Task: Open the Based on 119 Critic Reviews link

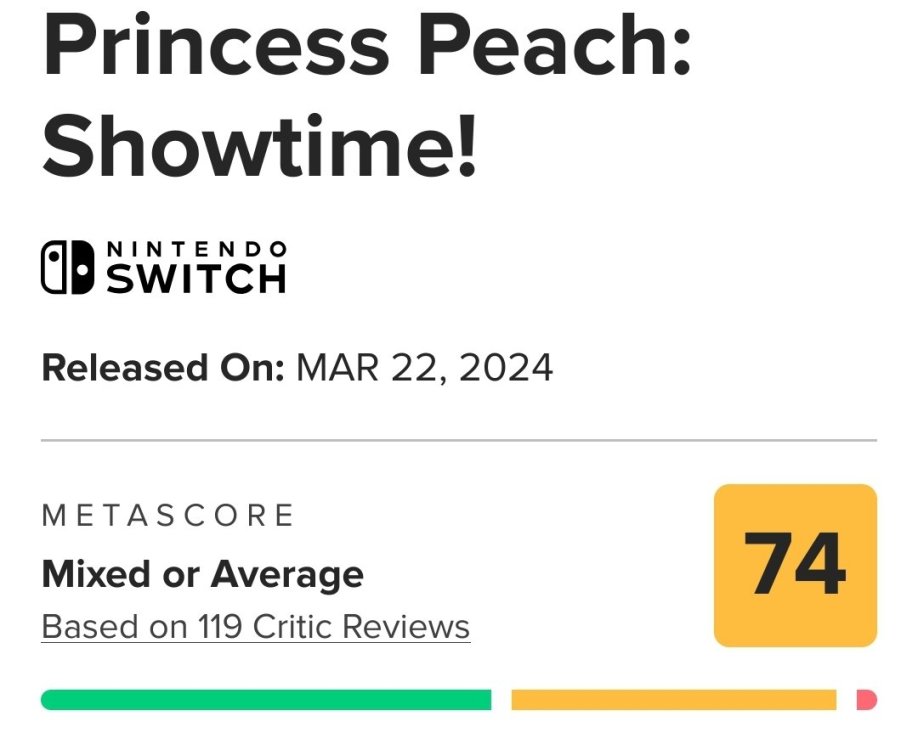Action: [256, 627]
